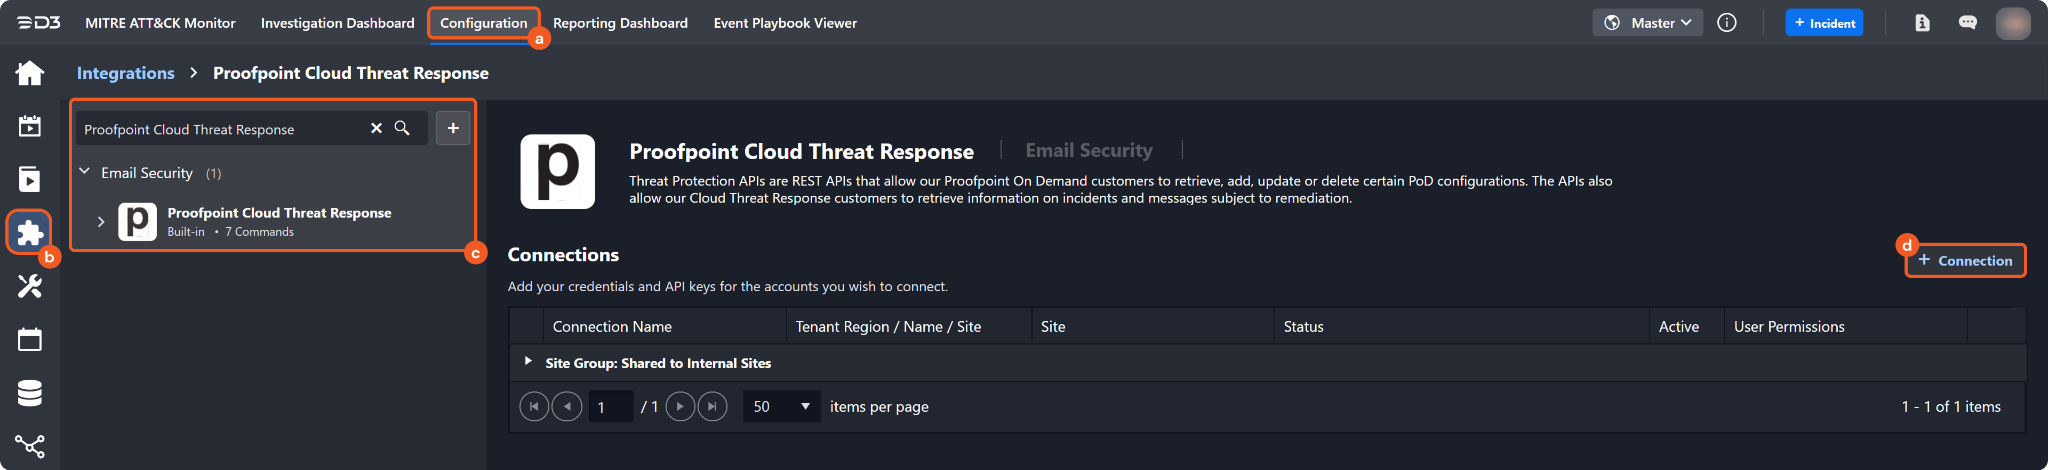Open the database icon in the sidebar
The image size is (2048, 470).
(x=30, y=393)
